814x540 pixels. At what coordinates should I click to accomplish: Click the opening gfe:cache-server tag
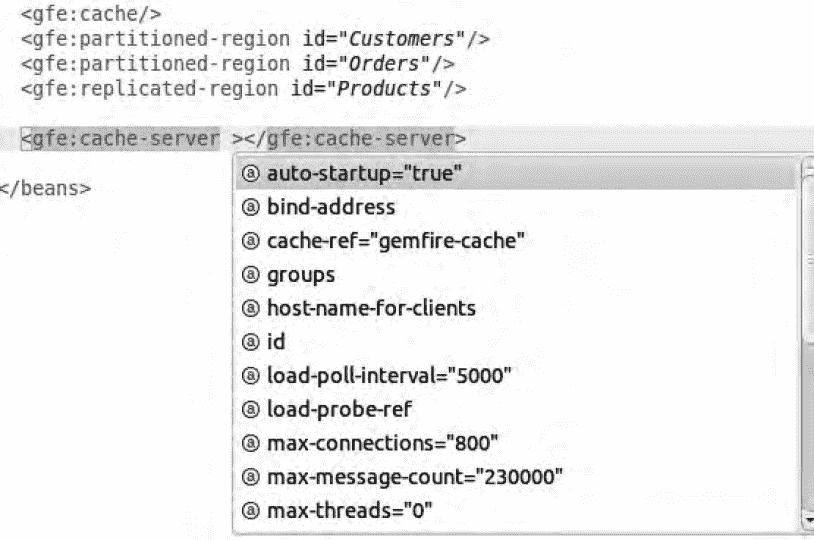(126, 139)
